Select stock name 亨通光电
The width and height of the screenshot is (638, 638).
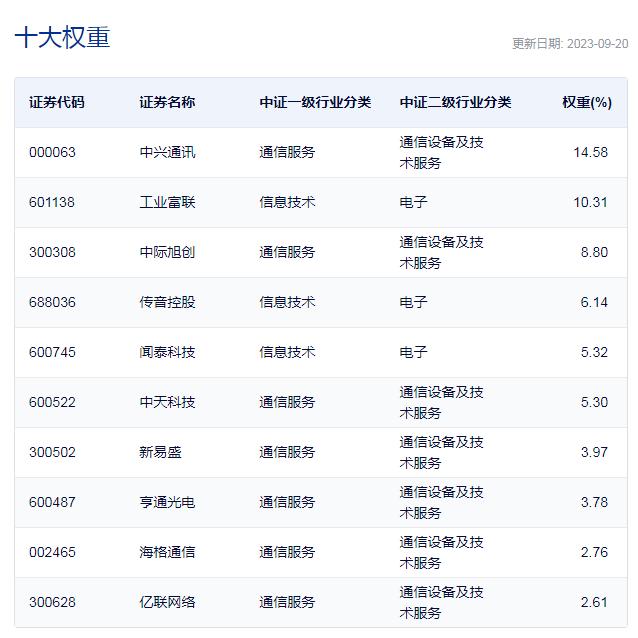167,503
